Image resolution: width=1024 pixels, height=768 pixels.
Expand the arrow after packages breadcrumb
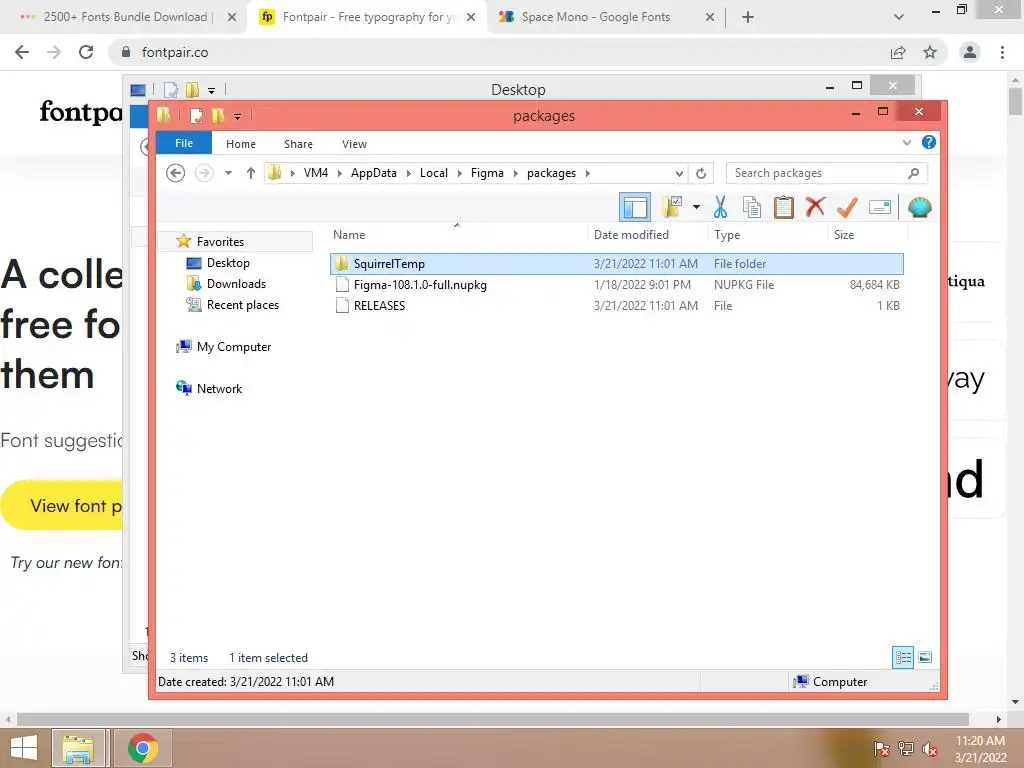coord(588,173)
